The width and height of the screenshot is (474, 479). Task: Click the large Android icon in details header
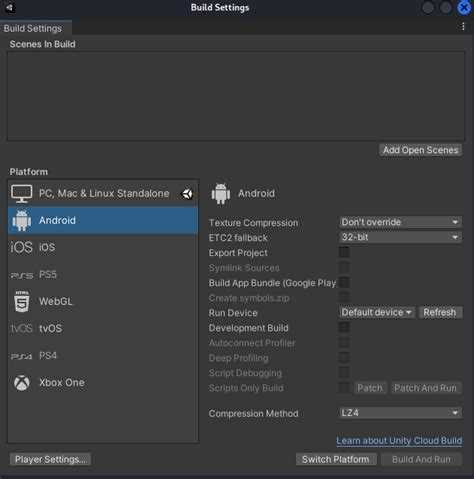coord(221,194)
